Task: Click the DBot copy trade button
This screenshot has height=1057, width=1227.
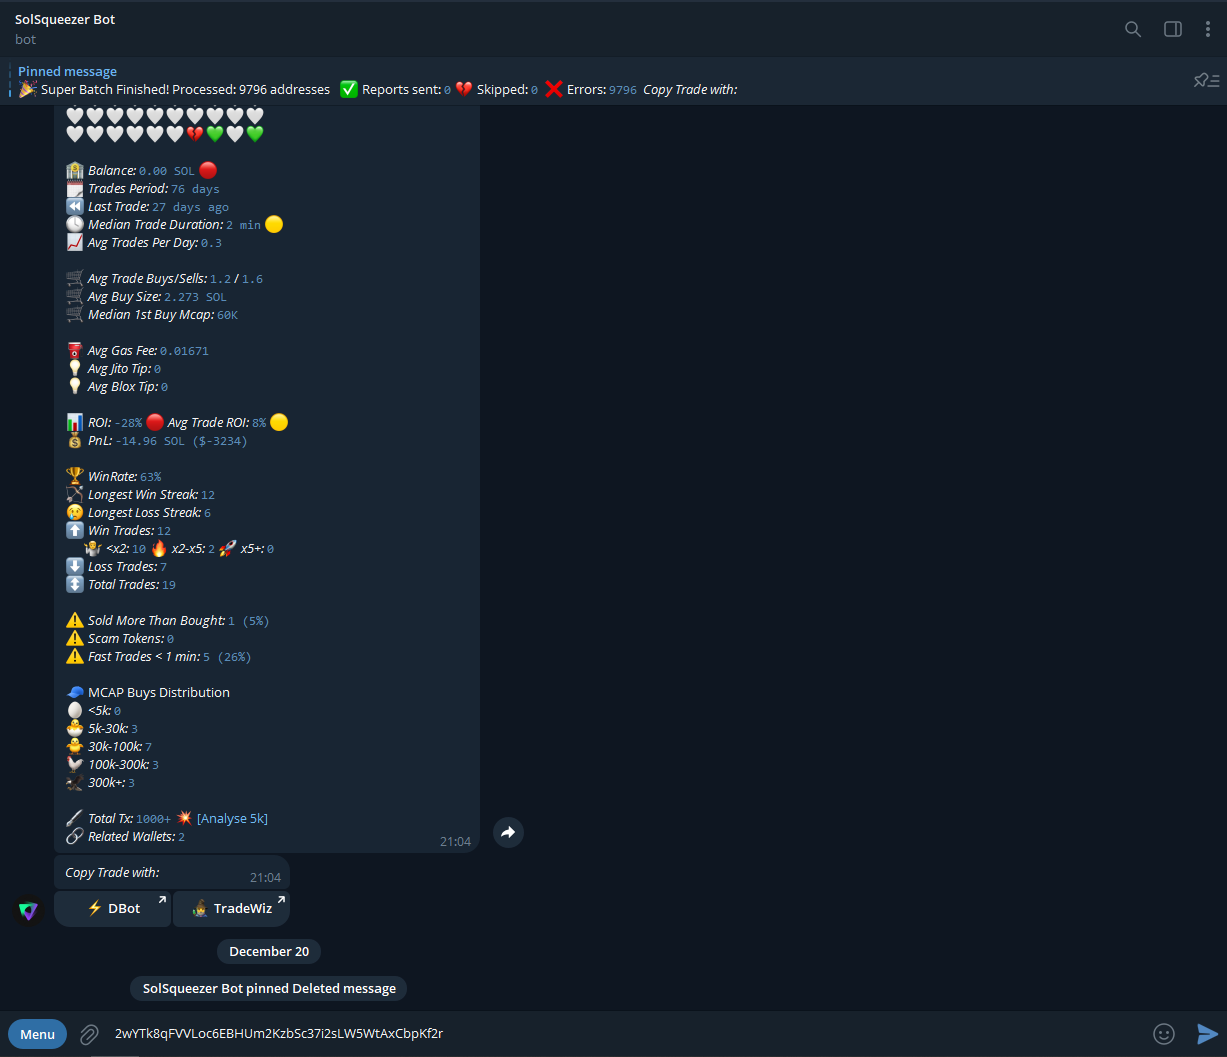Action: coord(113,908)
